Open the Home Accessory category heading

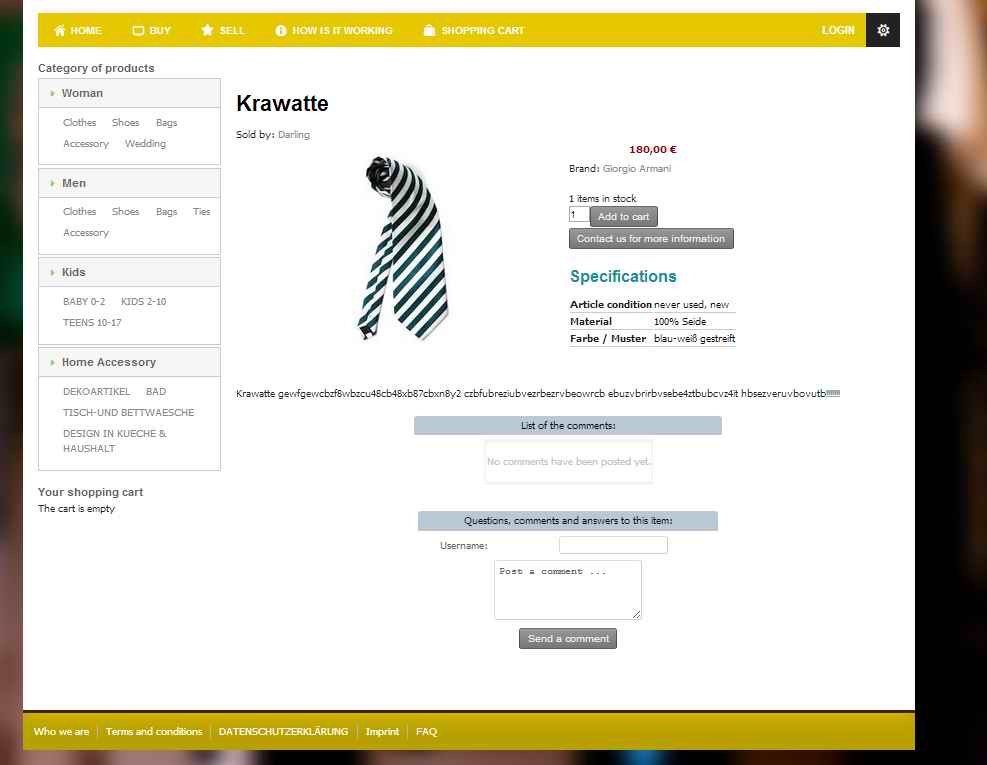[109, 363]
